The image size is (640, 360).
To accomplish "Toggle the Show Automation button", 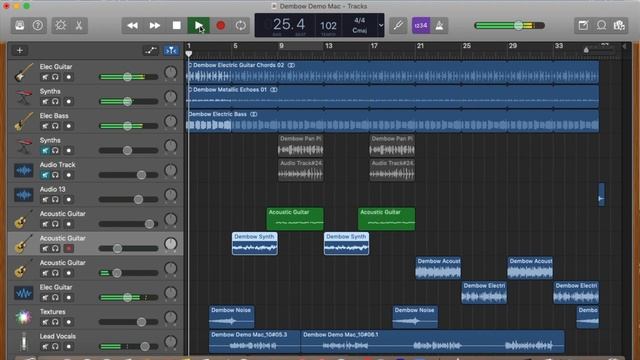I will point(151,51).
